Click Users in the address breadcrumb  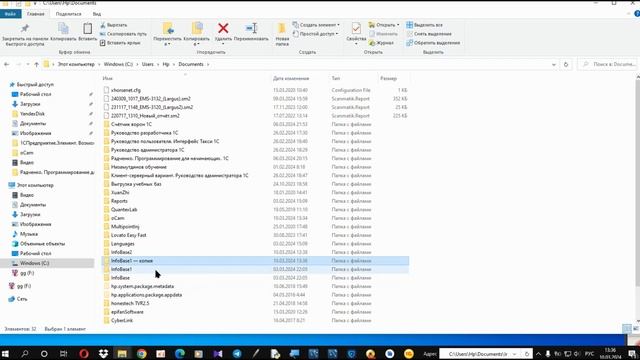[x=148, y=64]
